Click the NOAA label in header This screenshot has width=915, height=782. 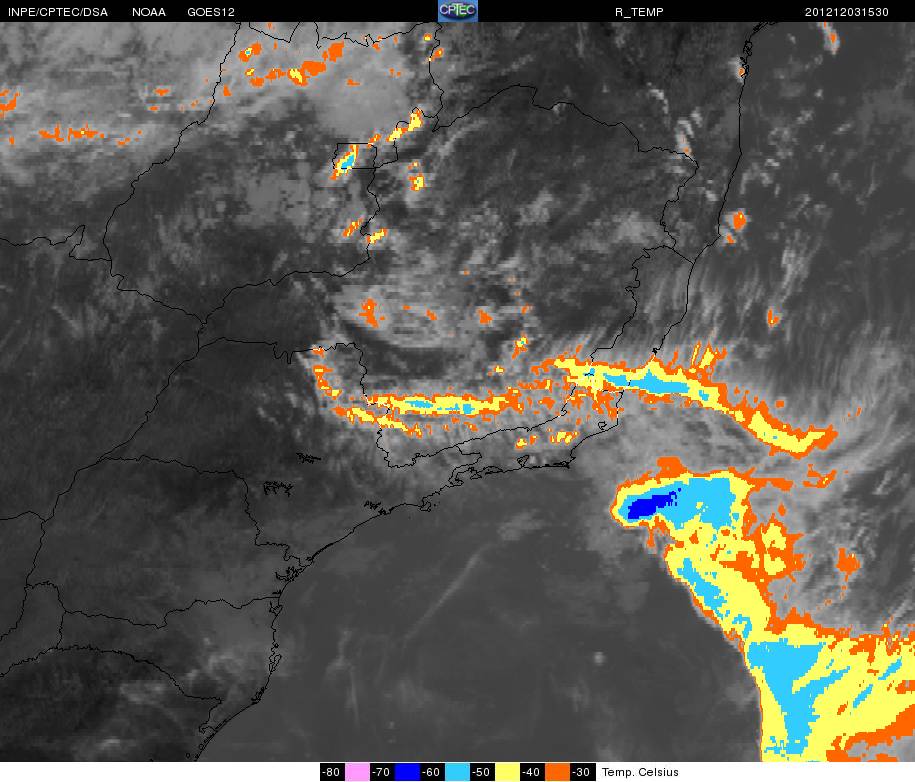pos(149,12)
